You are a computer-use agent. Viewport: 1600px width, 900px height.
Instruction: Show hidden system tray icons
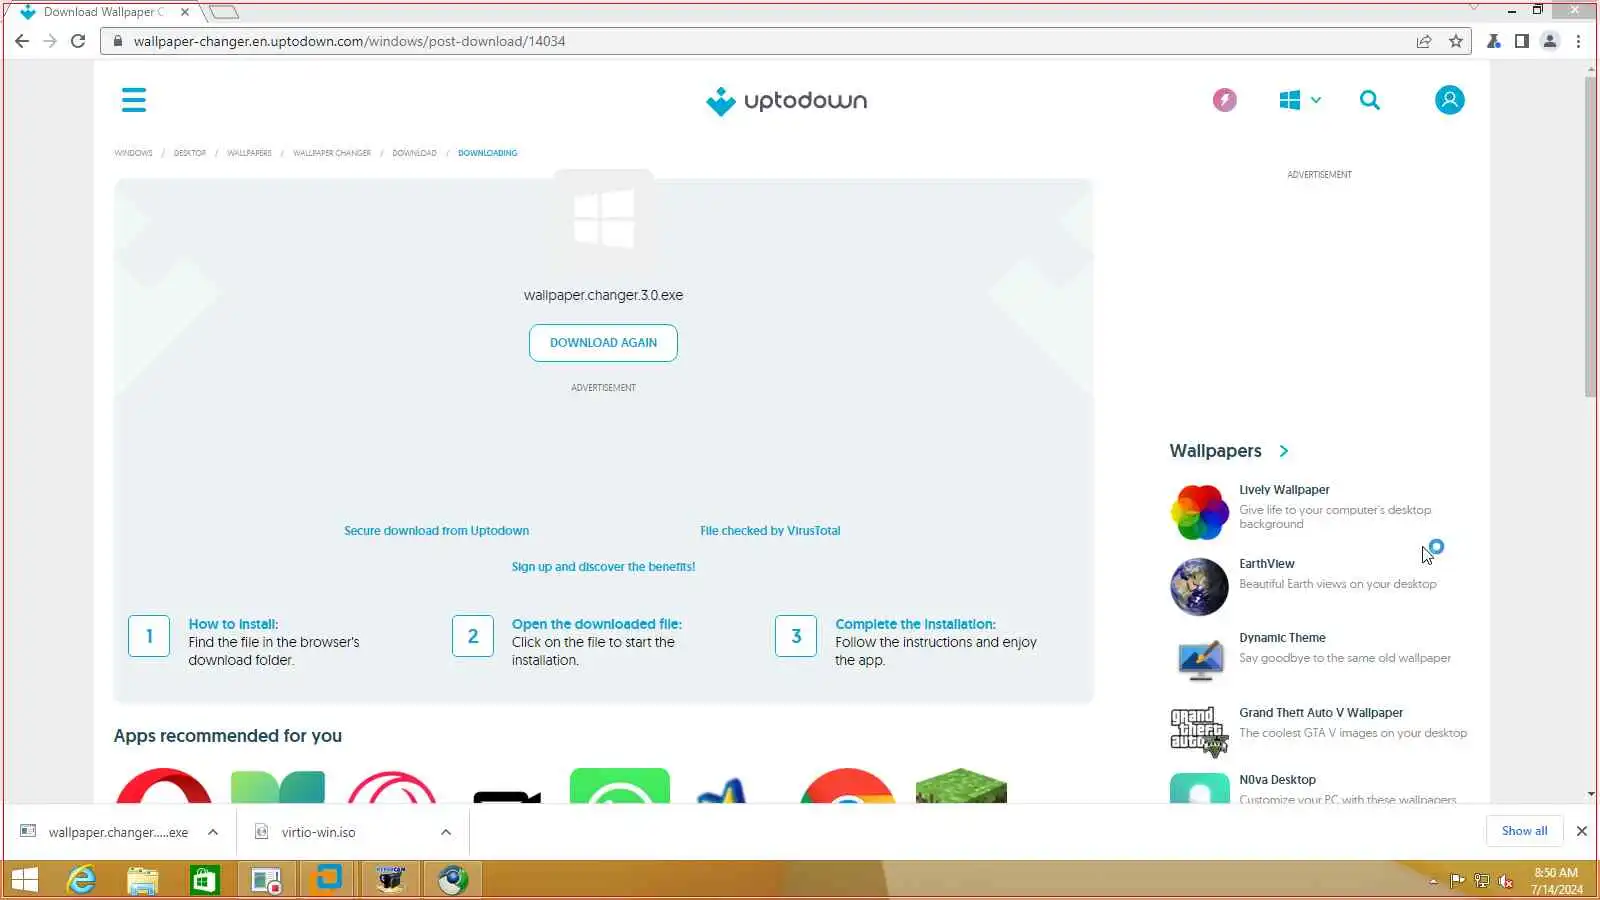point(1433,882)
